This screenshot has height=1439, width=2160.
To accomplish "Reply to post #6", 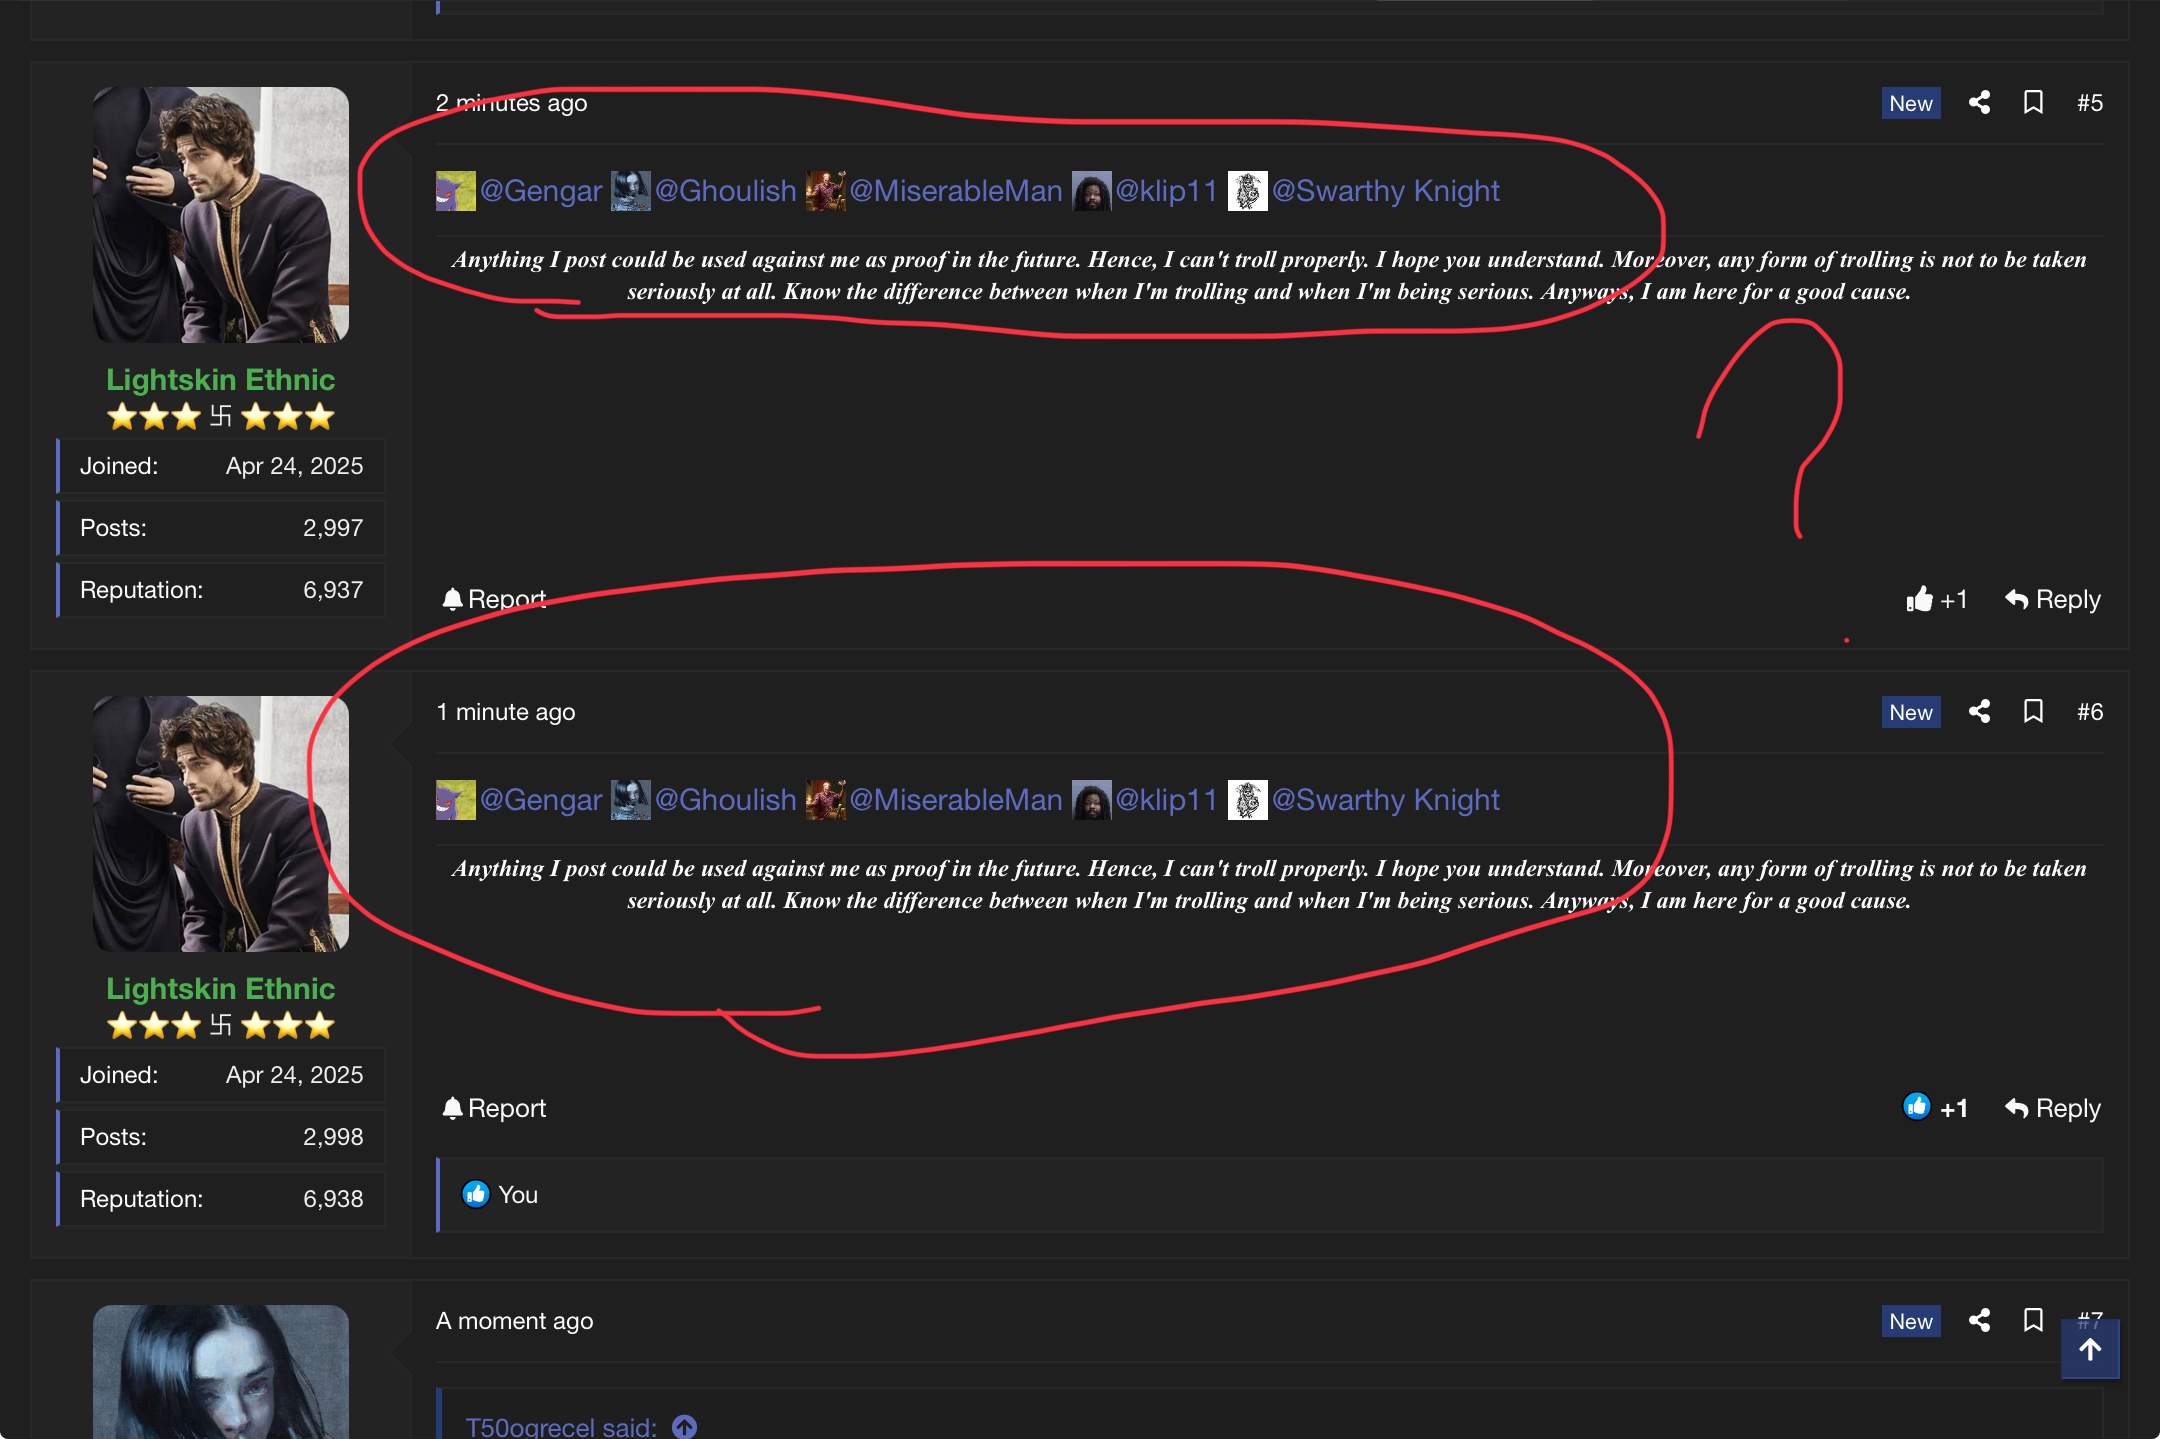I will 2052,1108.
